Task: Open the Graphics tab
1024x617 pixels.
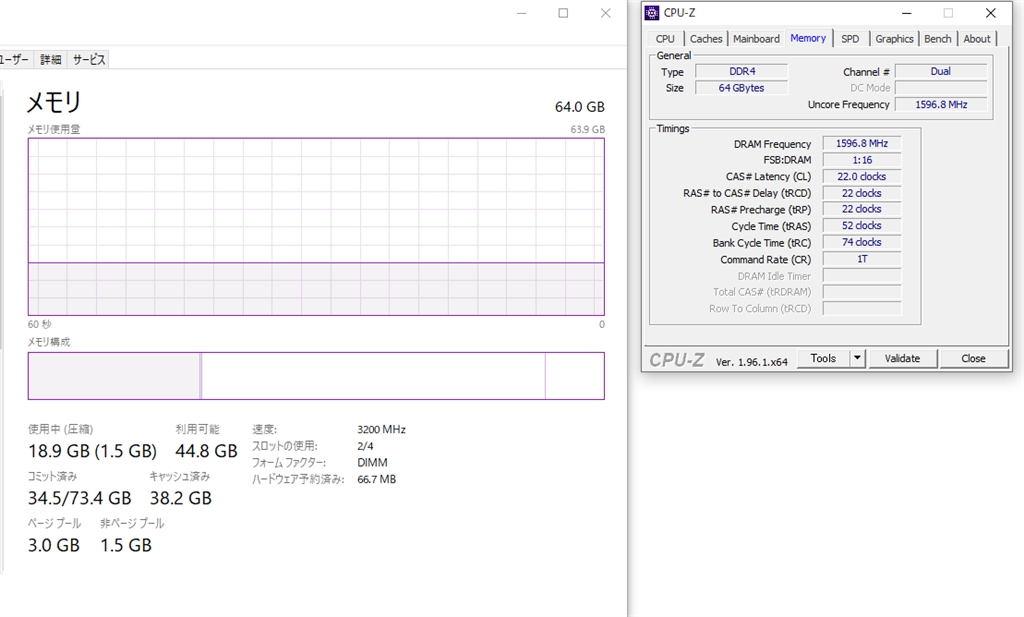Action: [x=894, y=39]
